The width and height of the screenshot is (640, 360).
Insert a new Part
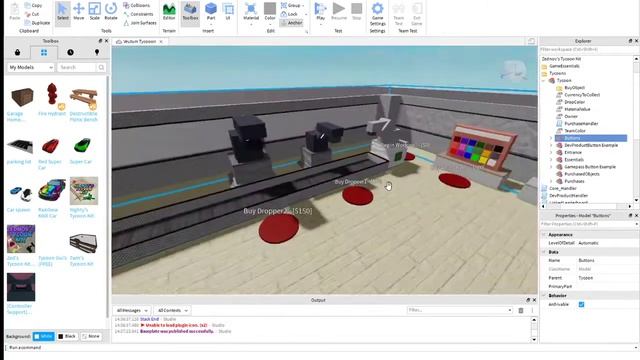[x=211, y=11]
